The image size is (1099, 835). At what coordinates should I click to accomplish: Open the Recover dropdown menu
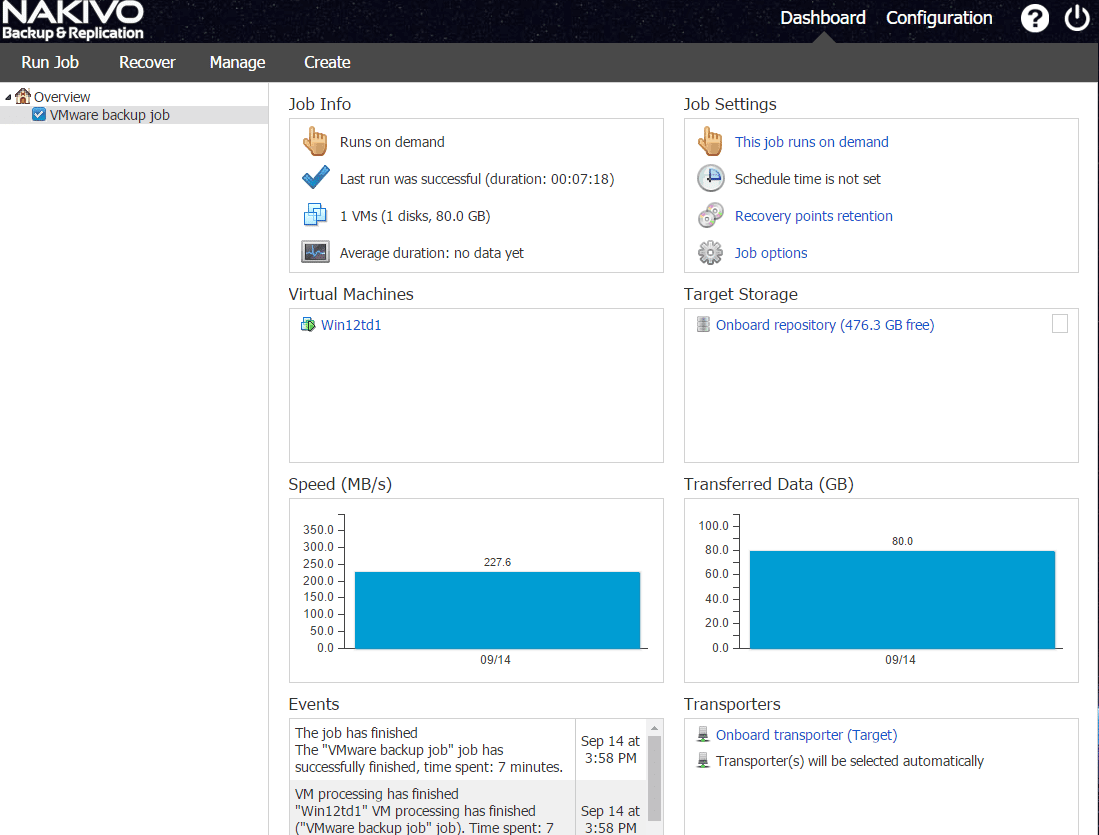147,62
